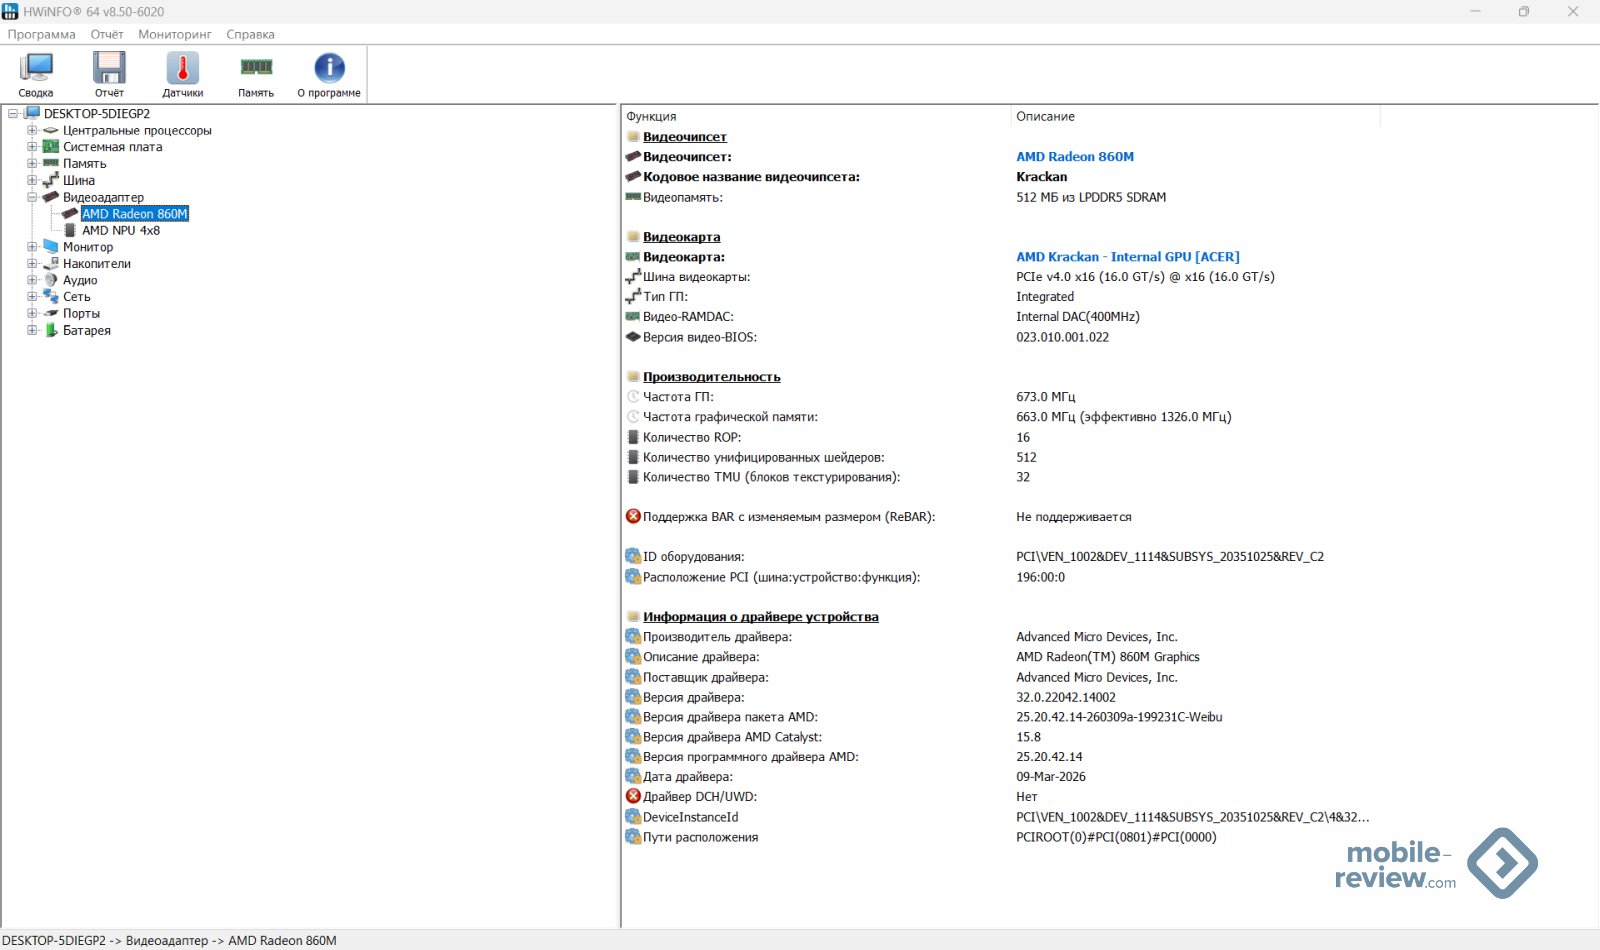Viewport: 1600px width, 950px height.
Task: Click the video BIOS value 023.010.001.022
Action: pyautogui.click(x=1063, y=337)
